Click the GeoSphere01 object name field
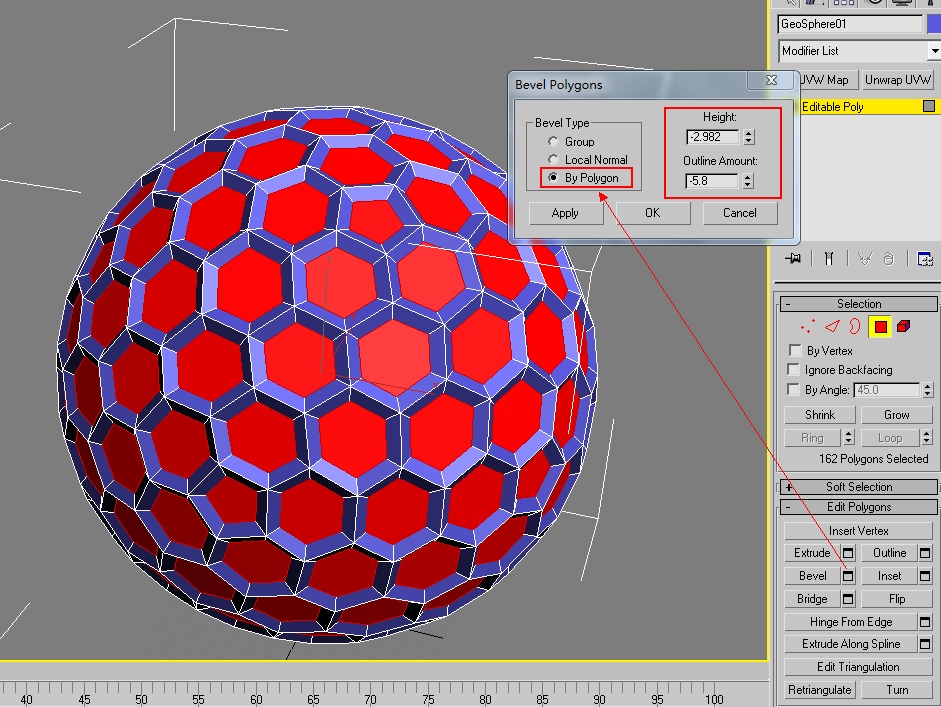 pos(850,24)
